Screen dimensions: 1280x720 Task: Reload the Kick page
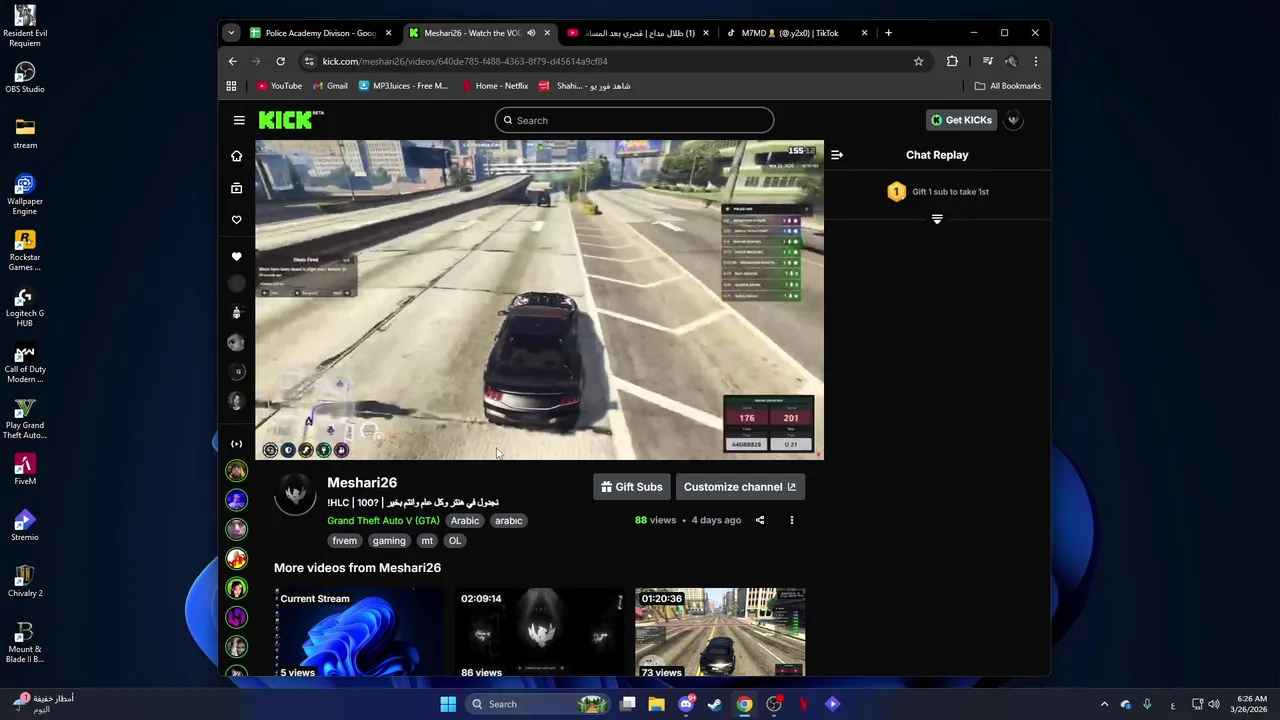[x=281, y=61]
